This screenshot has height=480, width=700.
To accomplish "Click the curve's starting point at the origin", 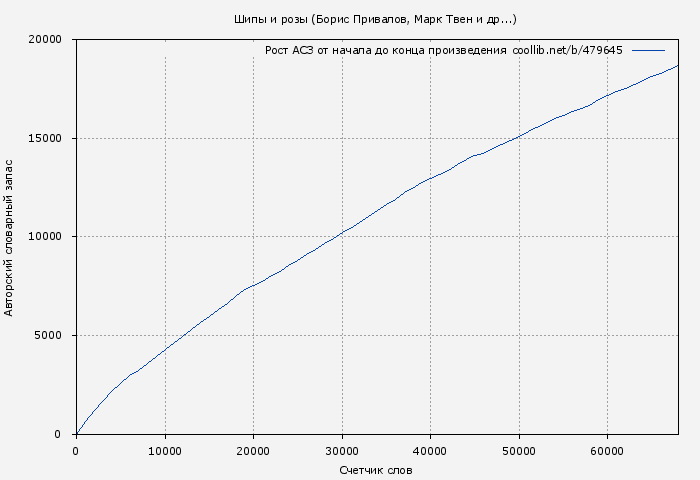I will click(x=76, y=434).
